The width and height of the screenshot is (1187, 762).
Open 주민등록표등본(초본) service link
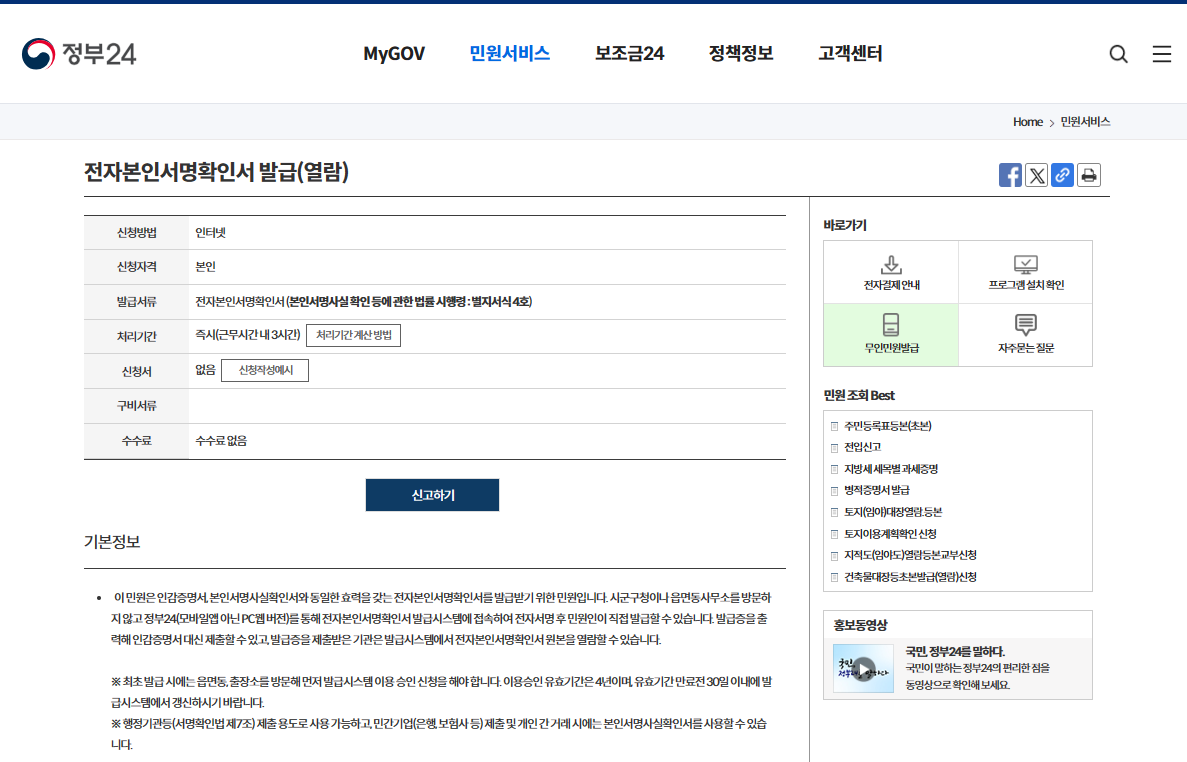[x=887, y=425]
